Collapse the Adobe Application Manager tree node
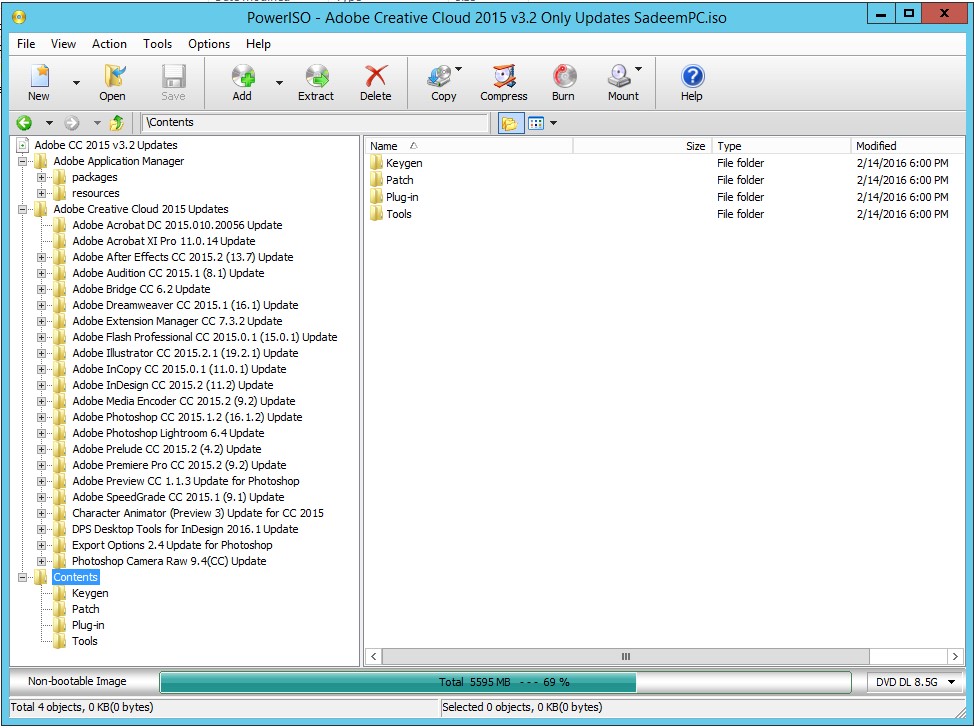 coord(22,161)
